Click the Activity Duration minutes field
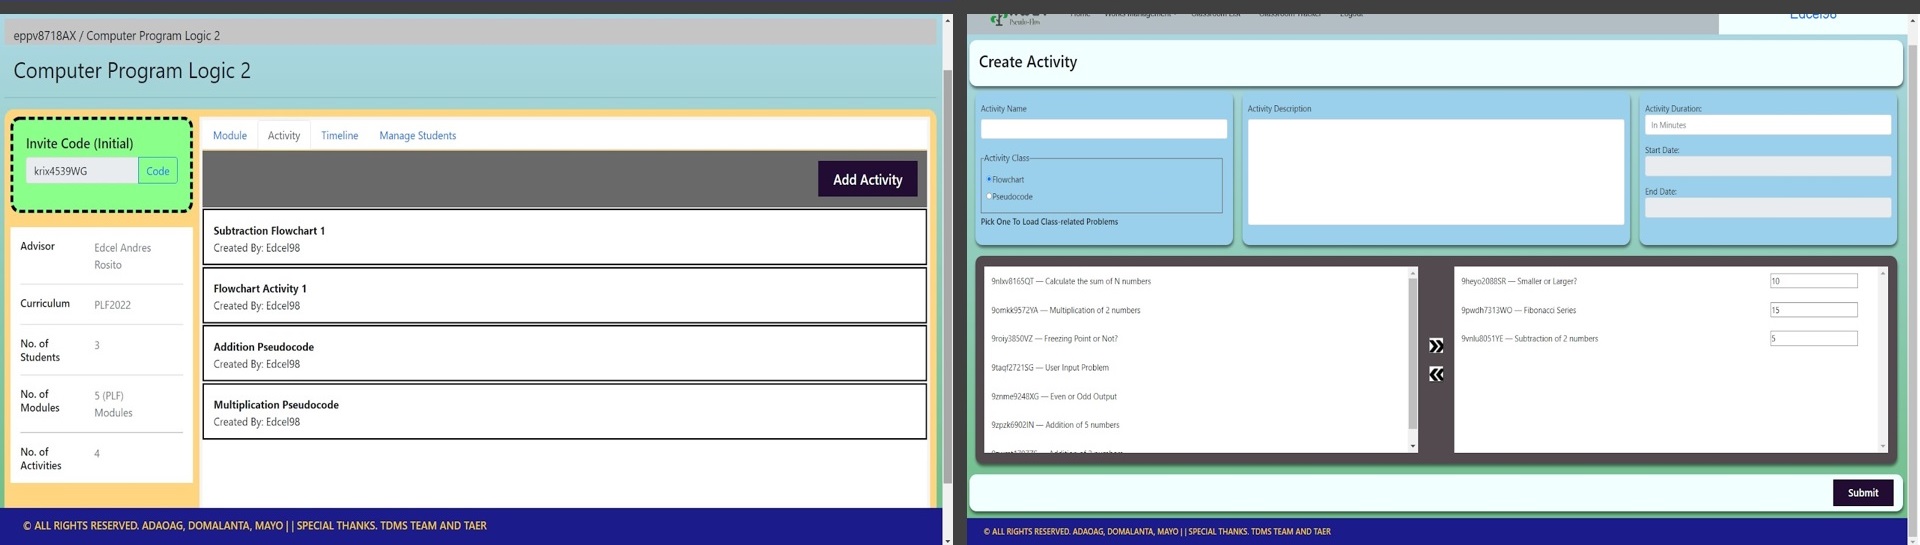Viewport: 1920px width, 545px height. click(x=1767, y=125)
